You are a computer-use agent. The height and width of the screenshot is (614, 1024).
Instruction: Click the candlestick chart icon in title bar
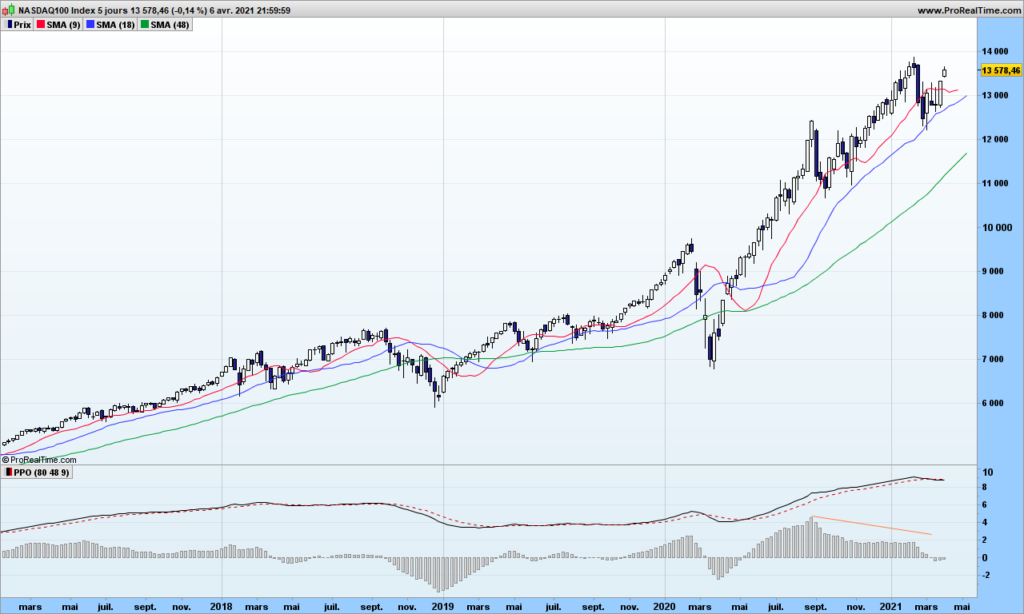coord(8,10)
